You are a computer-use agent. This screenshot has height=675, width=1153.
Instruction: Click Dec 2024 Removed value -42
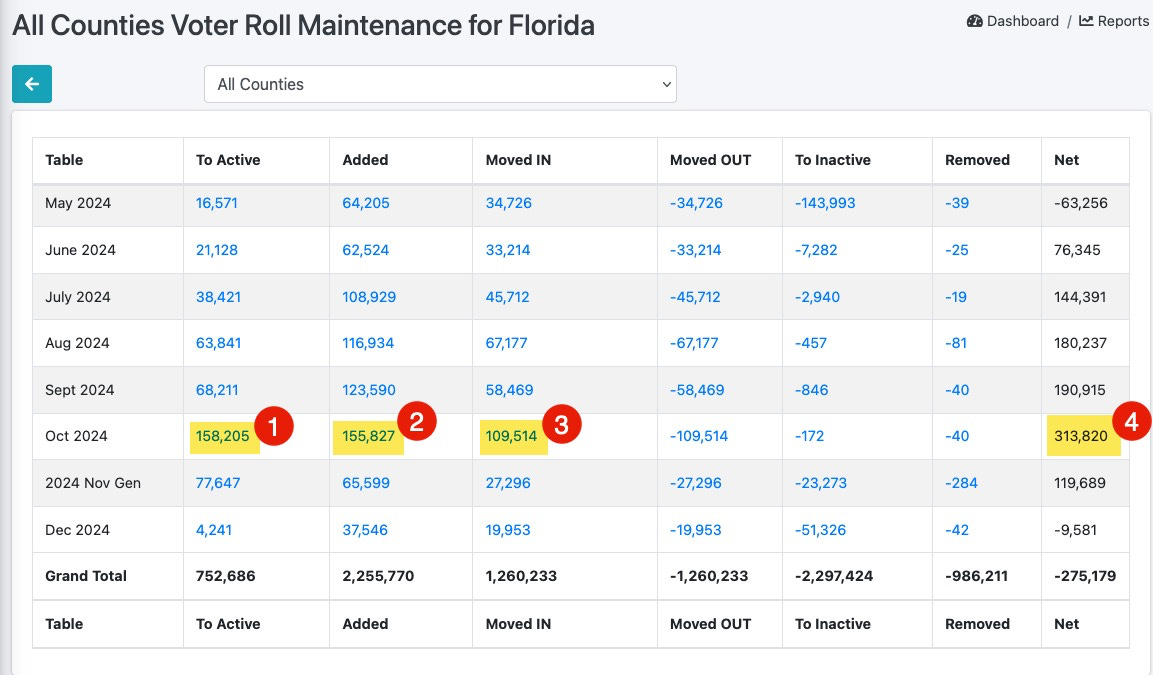[957, 530]
